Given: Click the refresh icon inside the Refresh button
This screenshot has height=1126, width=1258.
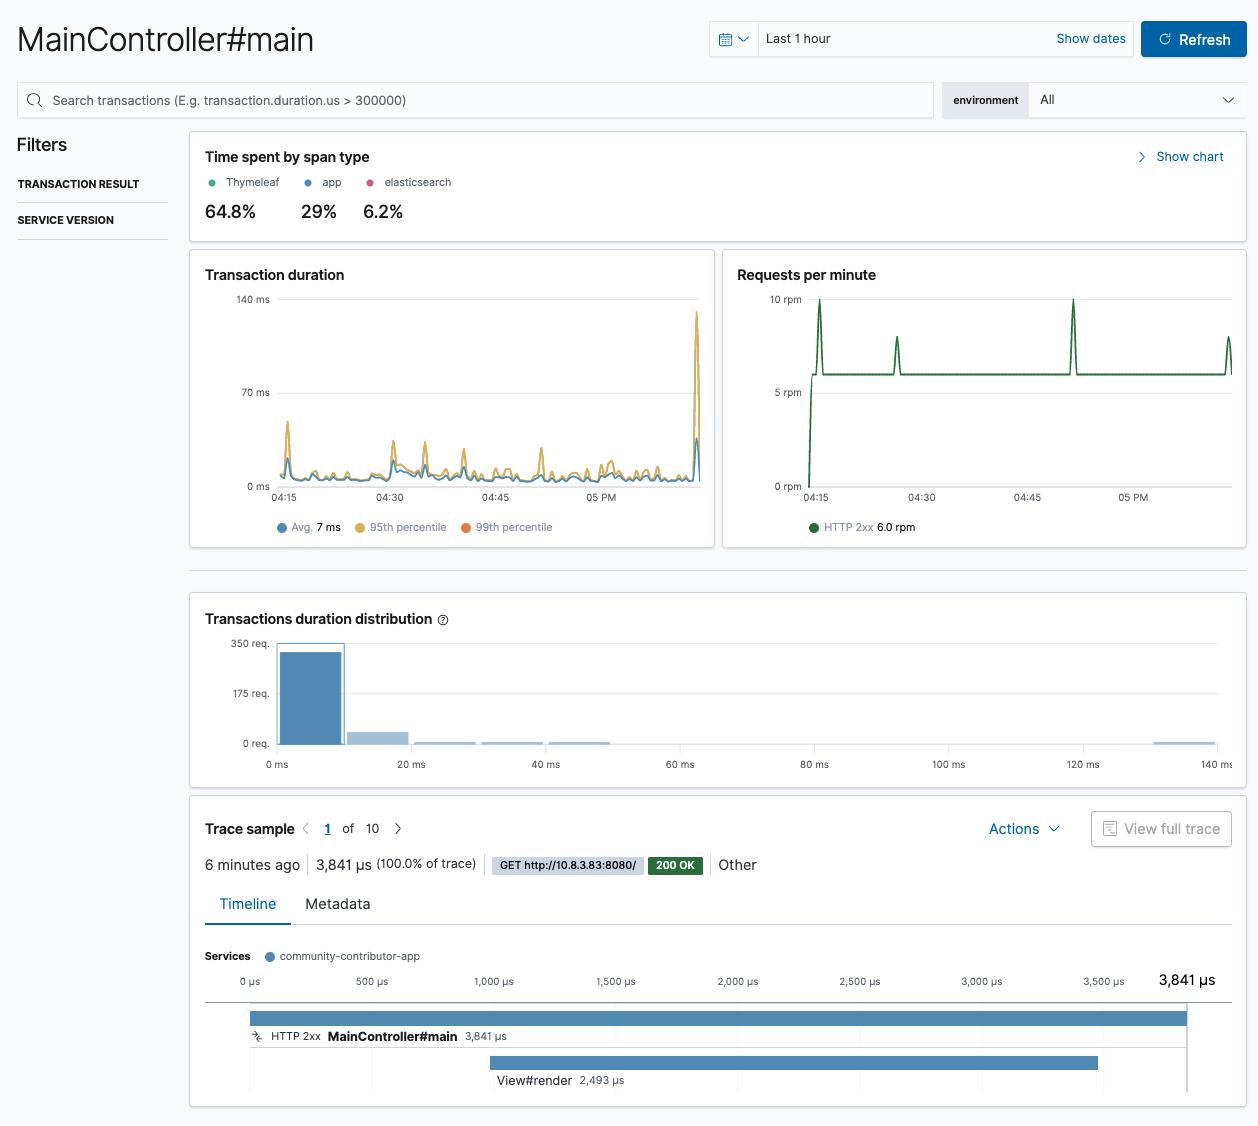Looking at the screenshot, I should coord(1164,39).
